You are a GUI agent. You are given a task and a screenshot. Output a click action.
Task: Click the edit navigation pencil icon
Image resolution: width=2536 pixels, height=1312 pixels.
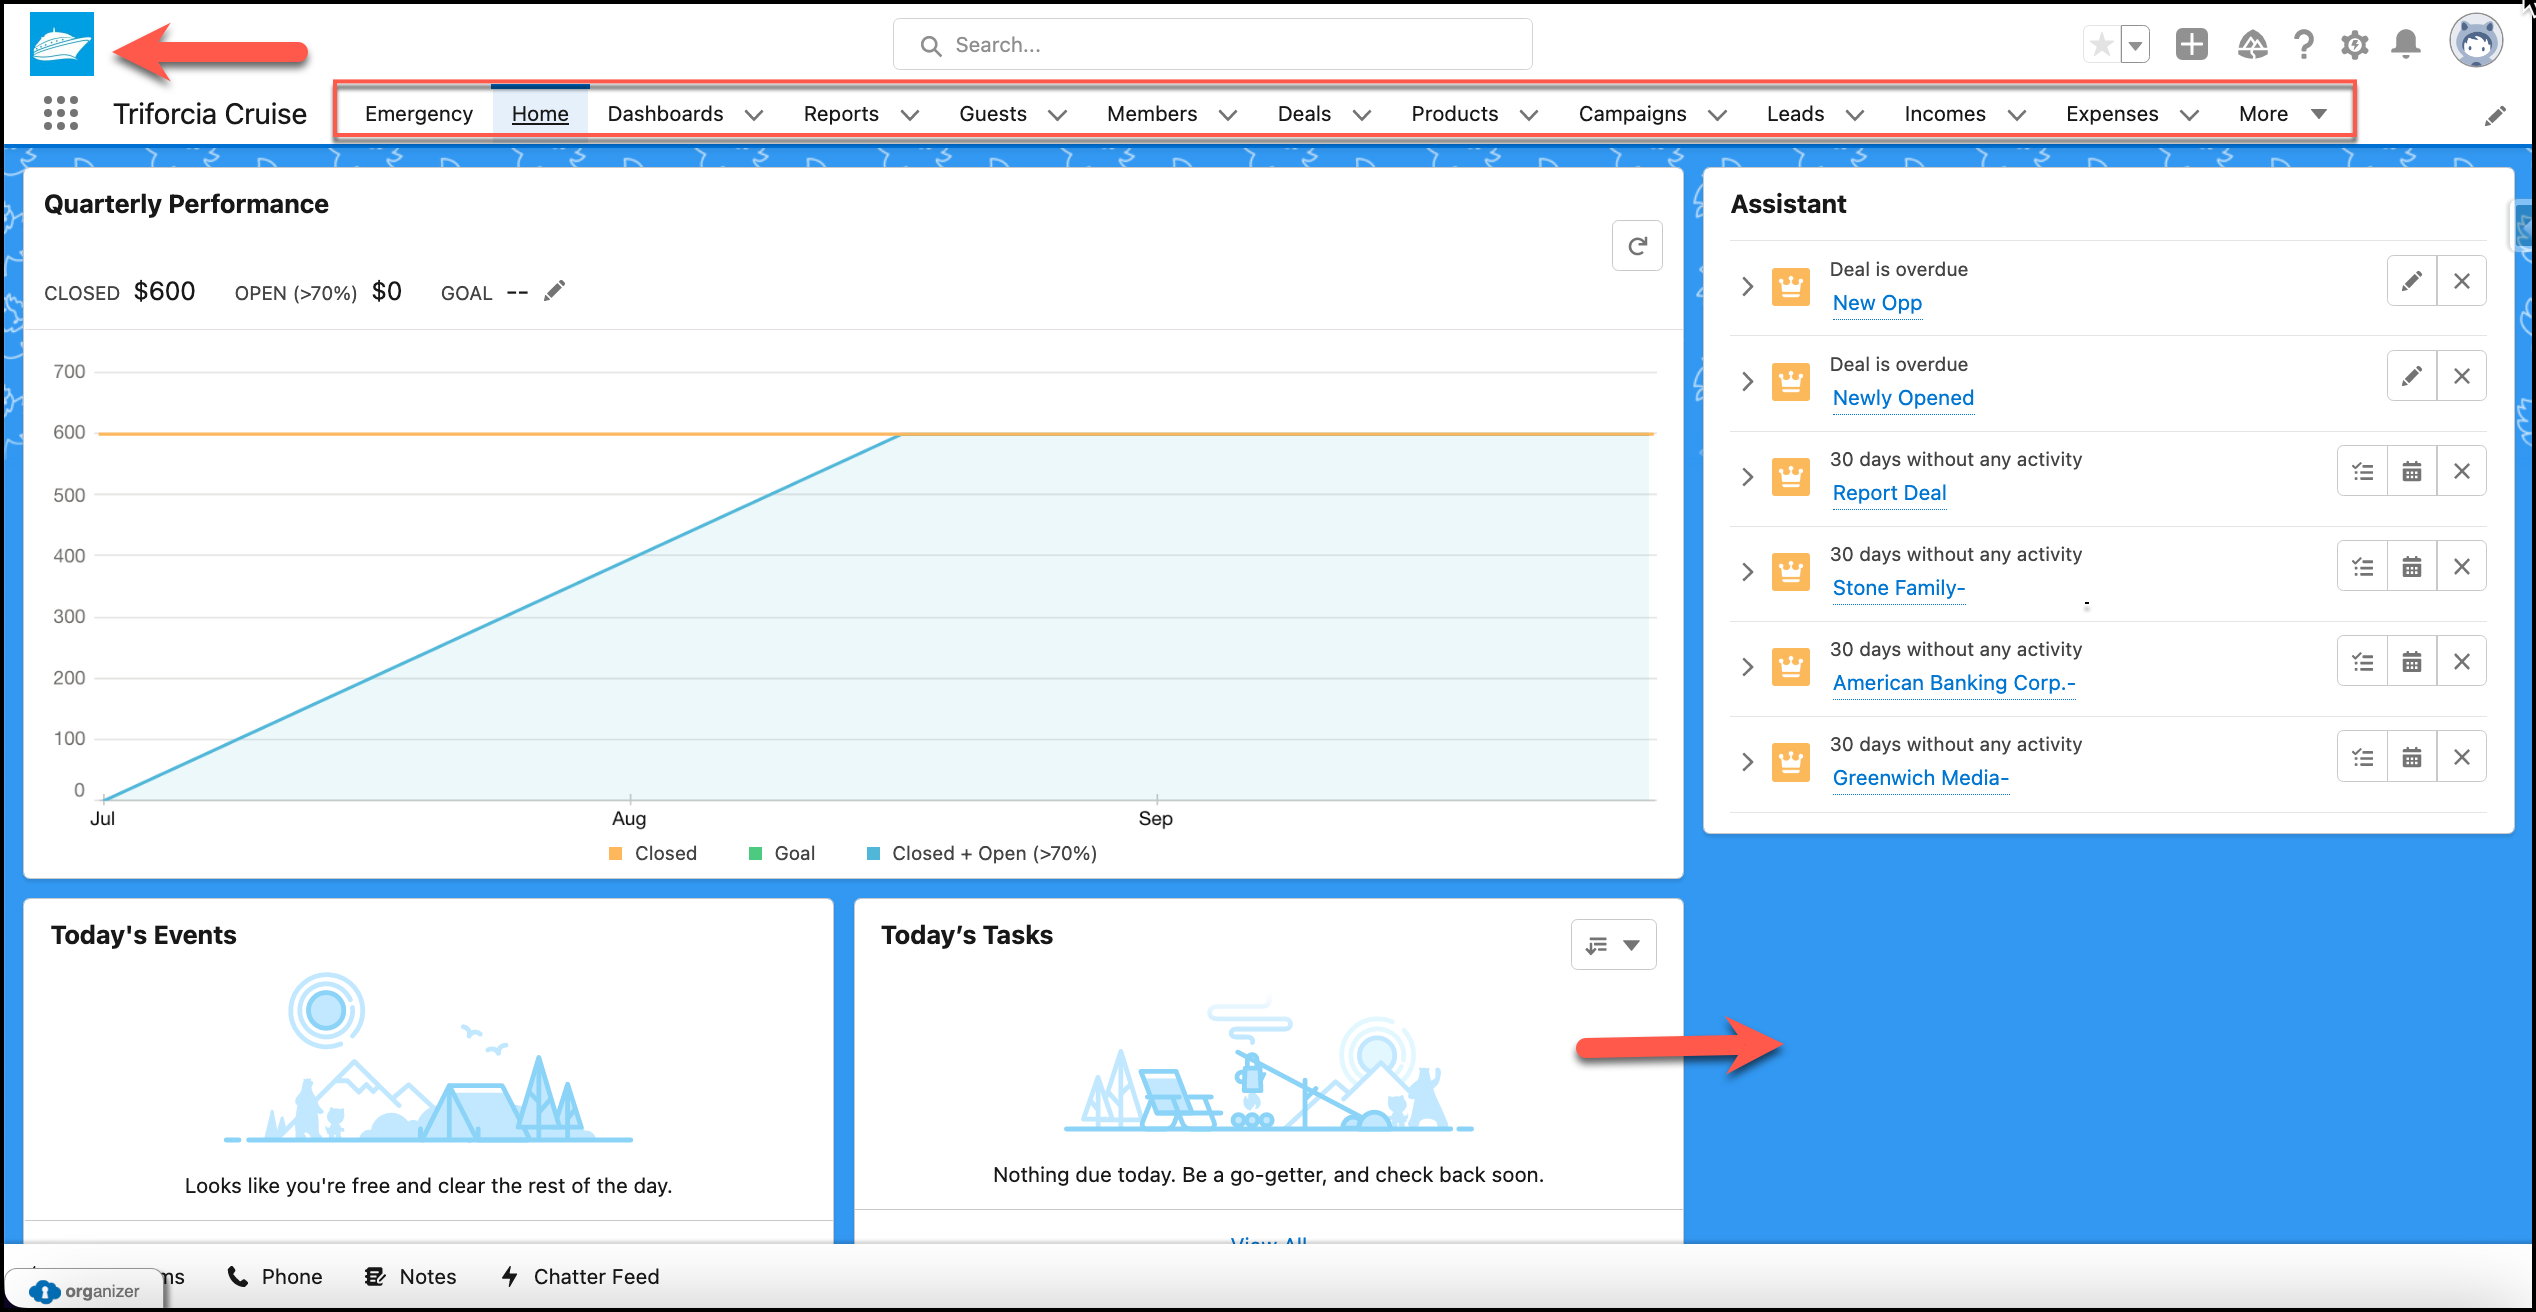click(x=2495, y=116)
